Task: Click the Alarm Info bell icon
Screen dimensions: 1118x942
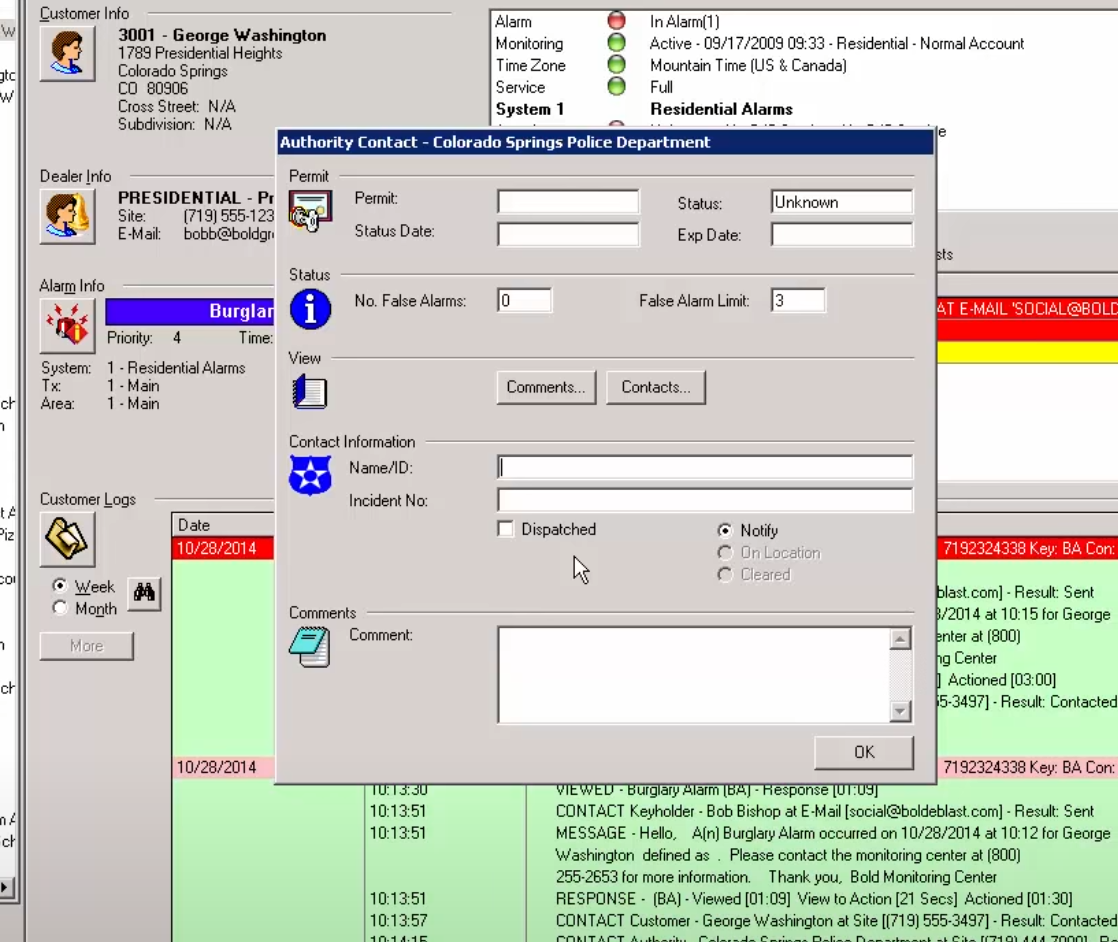Action: coord(67,326)
